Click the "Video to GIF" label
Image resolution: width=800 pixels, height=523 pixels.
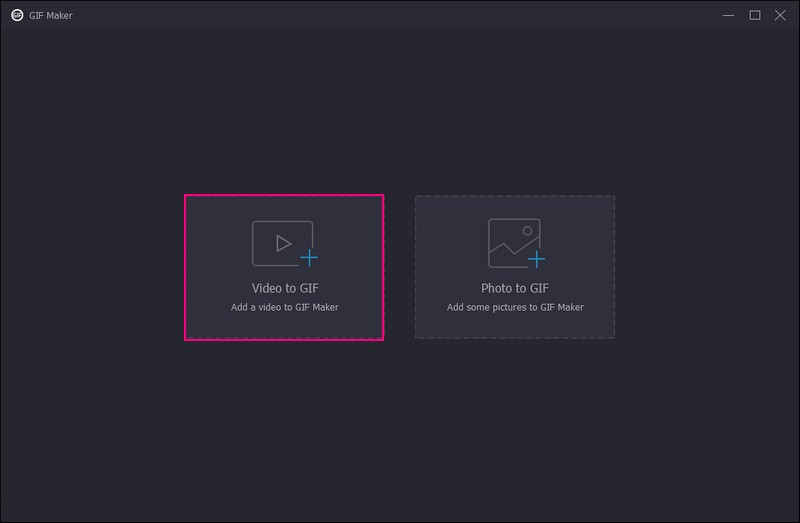pyautogui.click(x=285, y=288)
